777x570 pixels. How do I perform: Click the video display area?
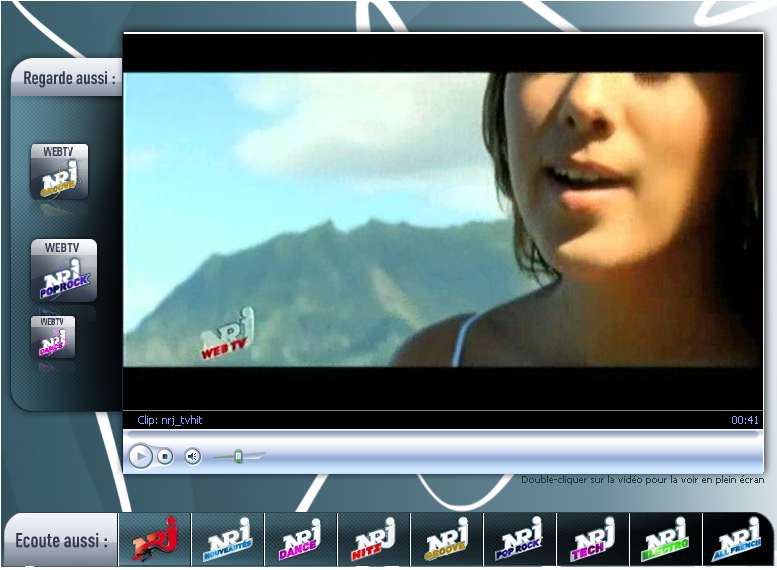[x=443, y=222]
